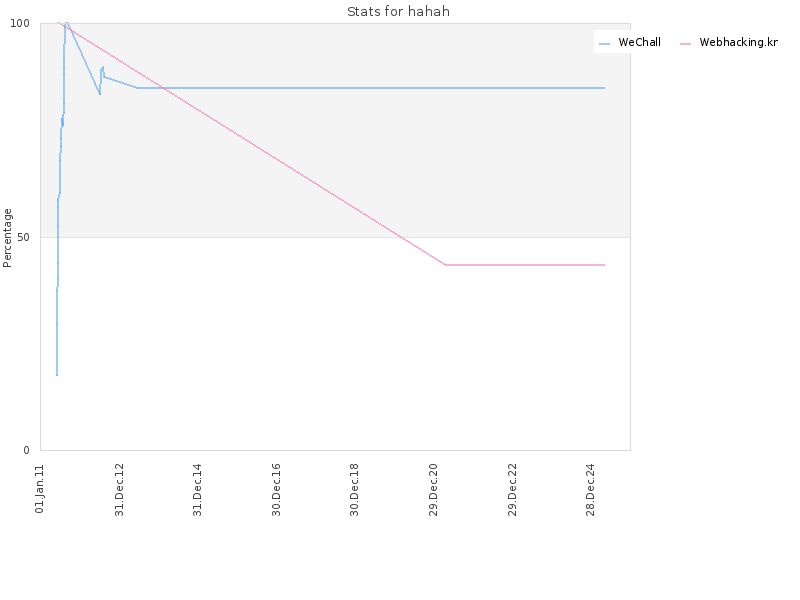Click the 30.Dec.18 date label
The width and height of the screenshot is (800, 600).
click(x=355, y=490)
